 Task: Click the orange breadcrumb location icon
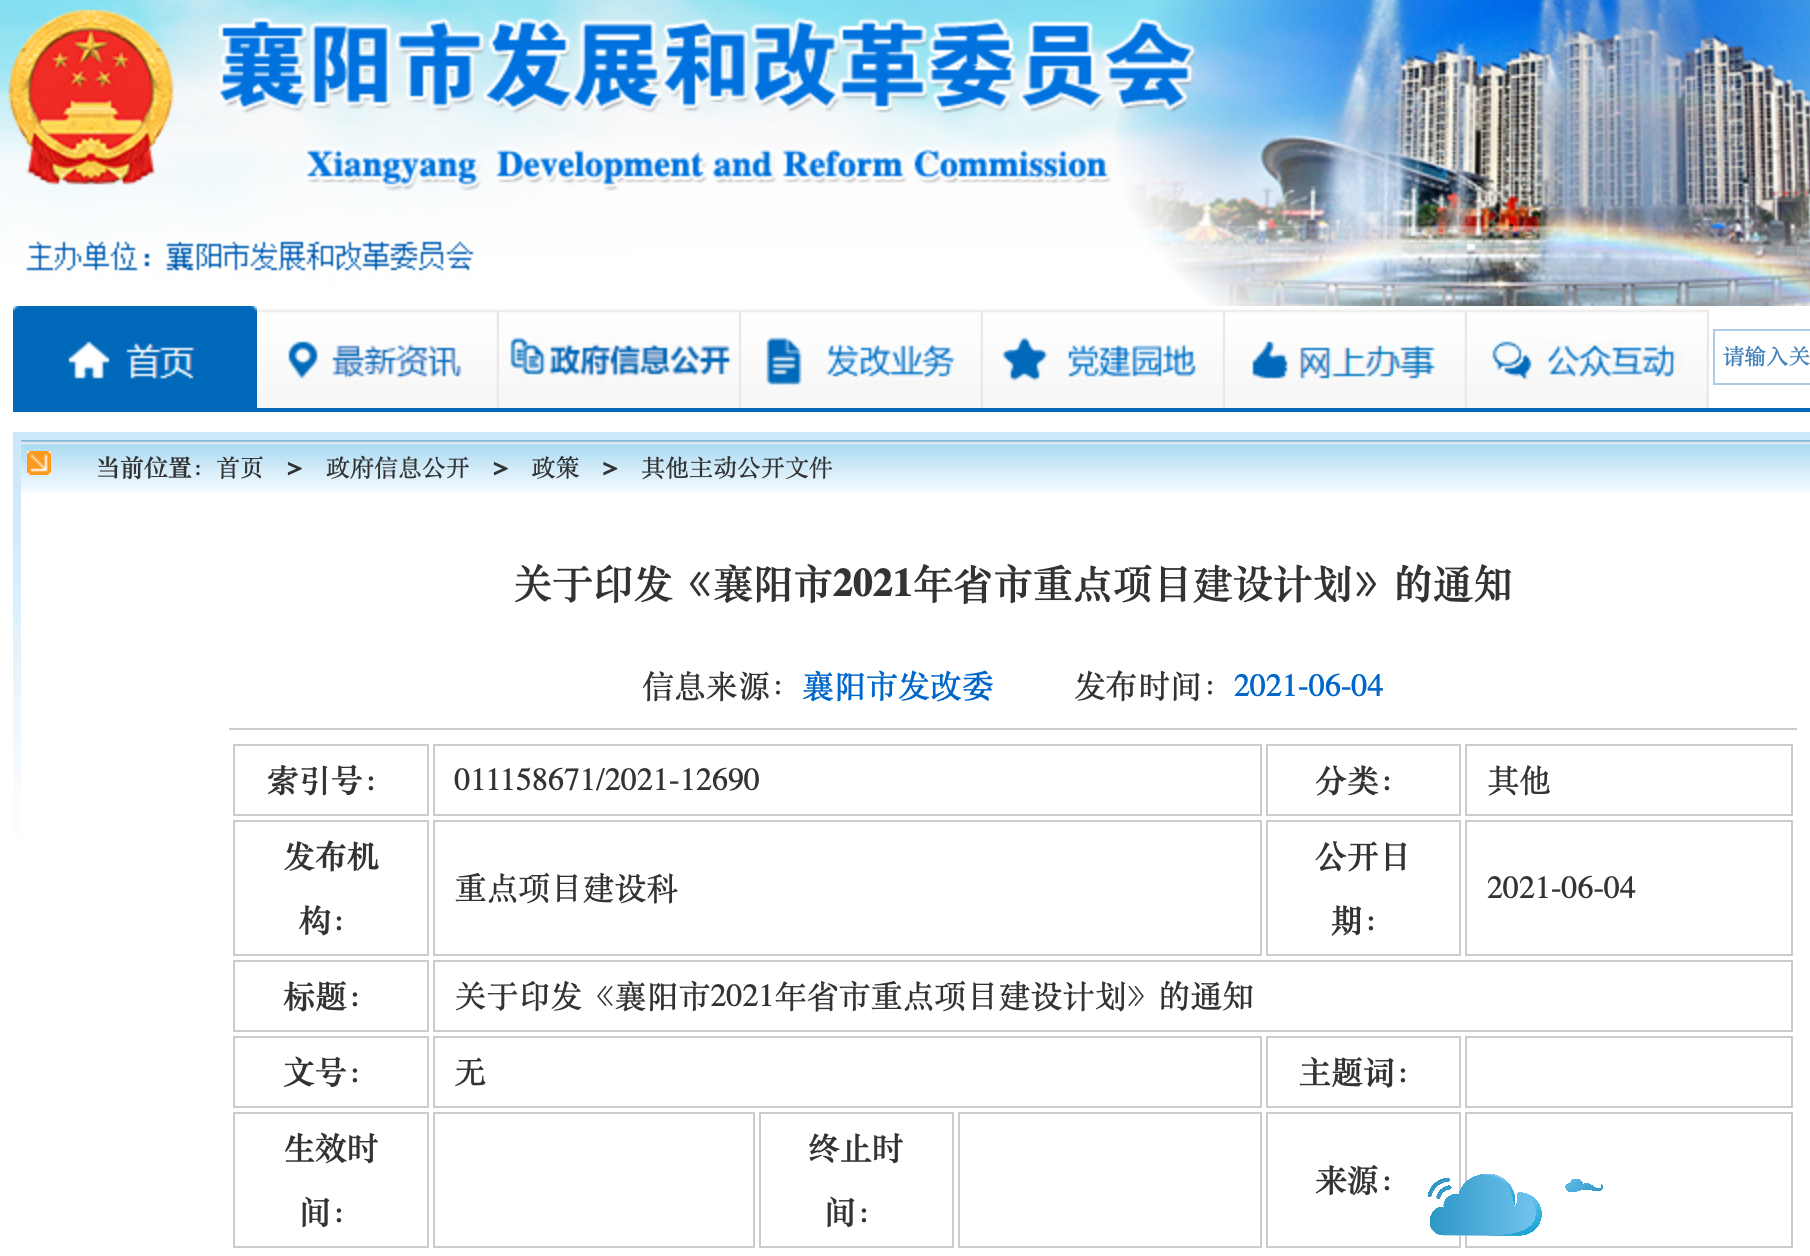(x=39, y=463)
